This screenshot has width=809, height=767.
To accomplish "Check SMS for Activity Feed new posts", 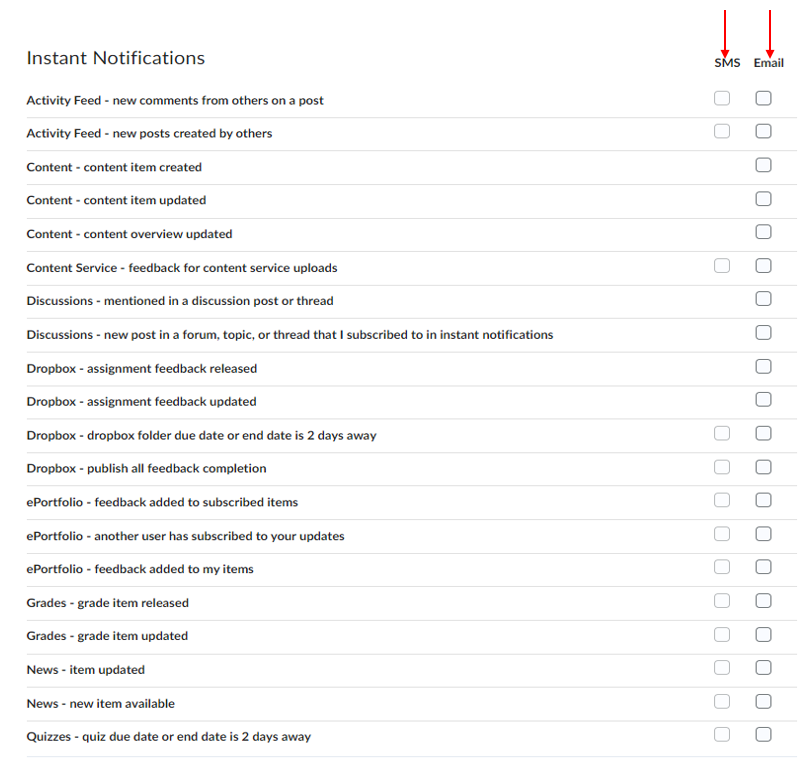I will [x=722, y=131].
